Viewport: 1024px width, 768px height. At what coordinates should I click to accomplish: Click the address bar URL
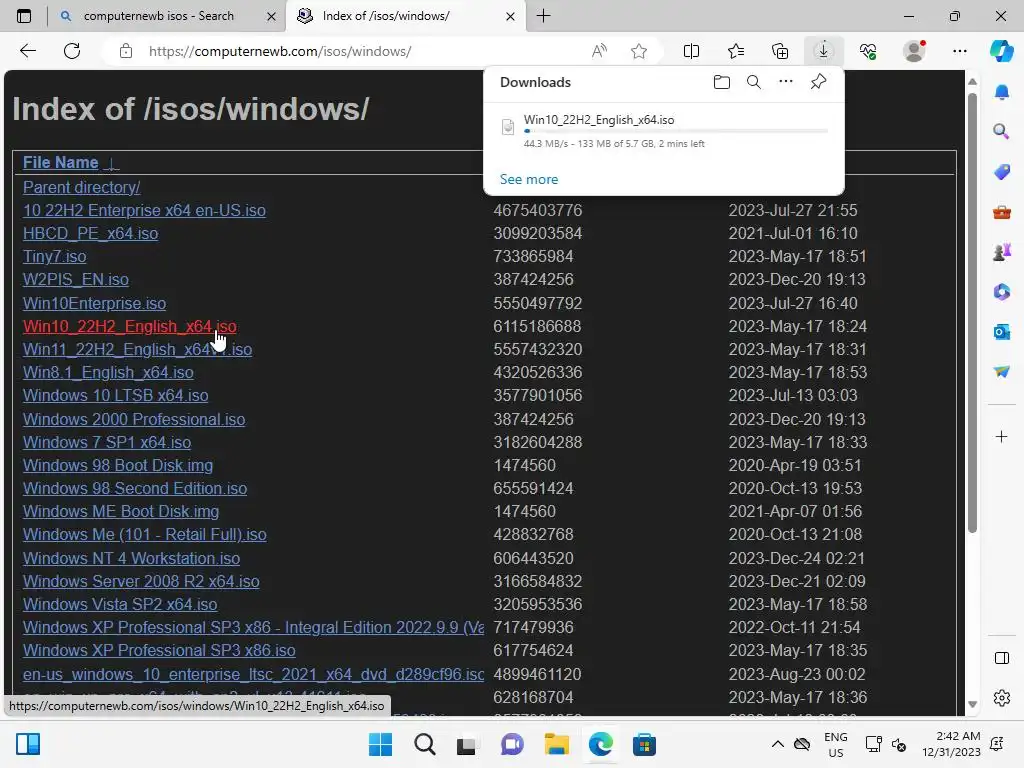280,51
